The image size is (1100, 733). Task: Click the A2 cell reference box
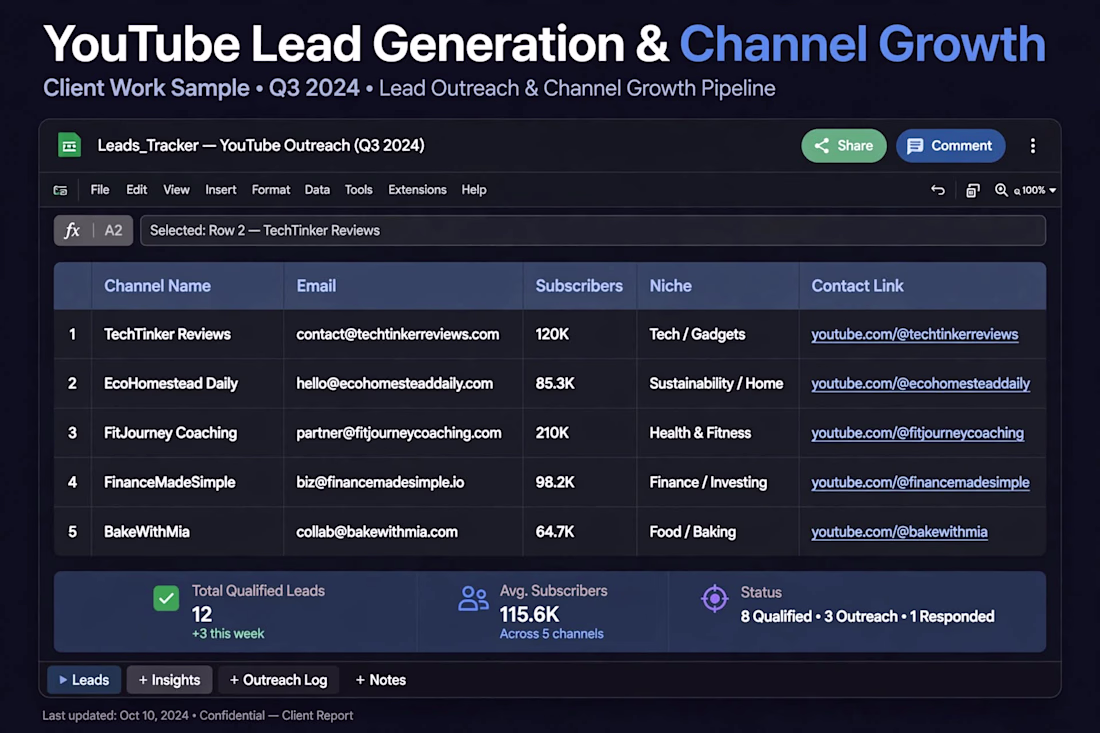coord(113,230)
